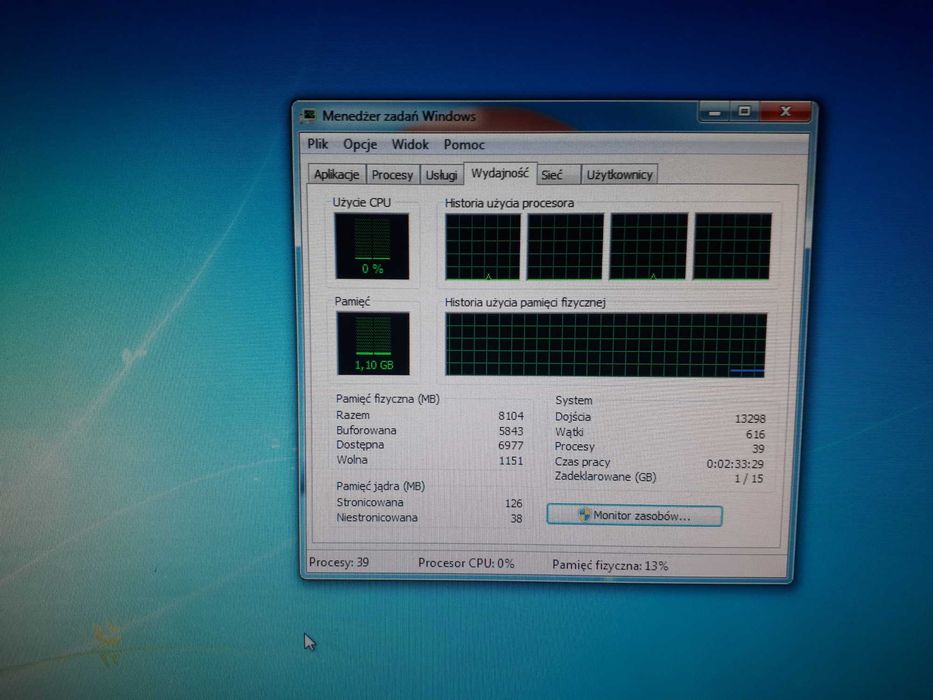Click the Pamięć jądra (MB) heading
The height and width of the screenshot is (700, 933).
tap(380, 486)
